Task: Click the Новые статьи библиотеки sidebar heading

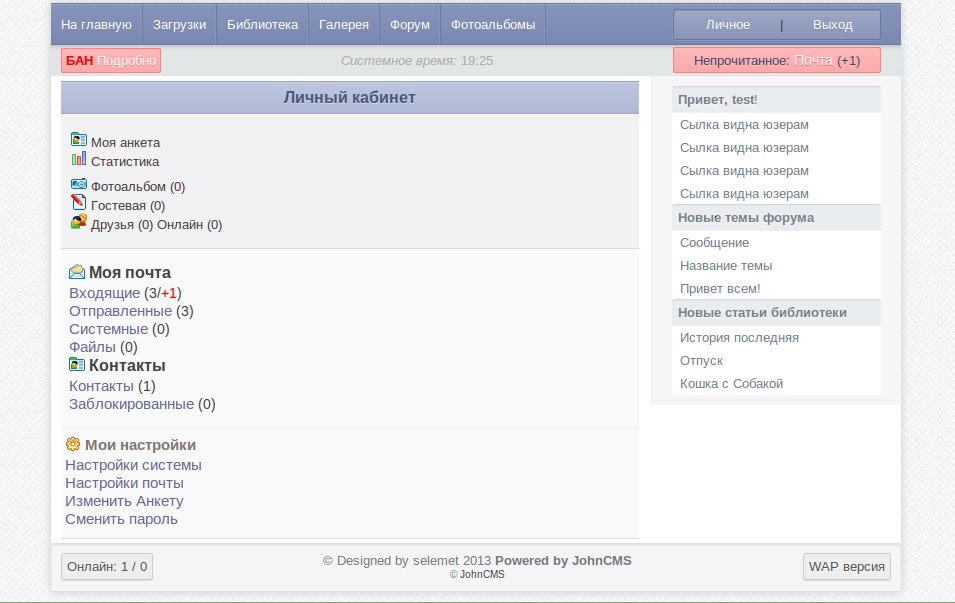Action: pos(777,313)
